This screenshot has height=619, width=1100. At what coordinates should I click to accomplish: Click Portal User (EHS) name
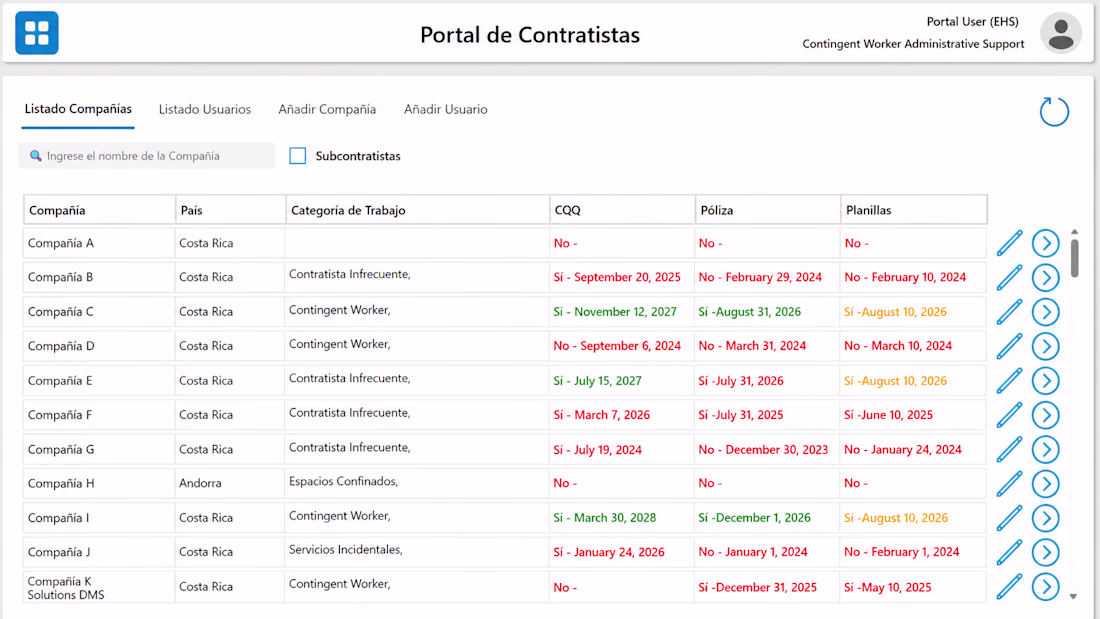(972, 22)
